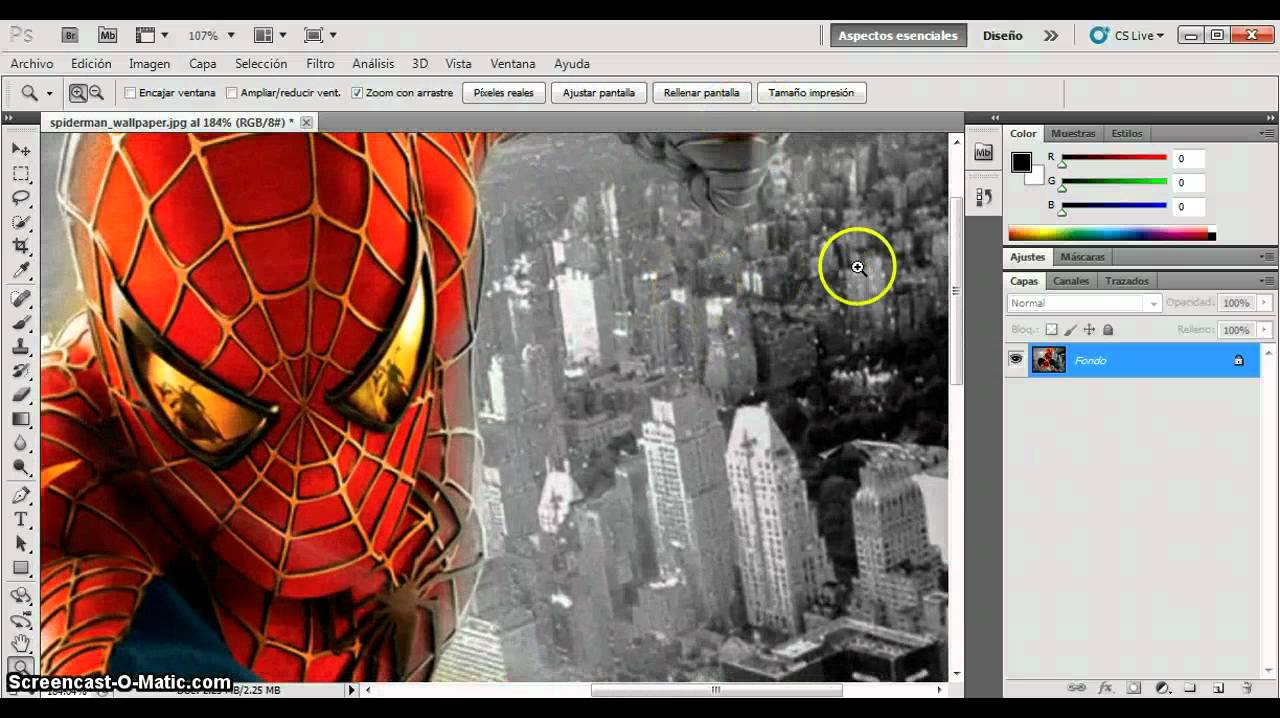Select the Move tool
1280x718 pixels.
coord(21,149)
